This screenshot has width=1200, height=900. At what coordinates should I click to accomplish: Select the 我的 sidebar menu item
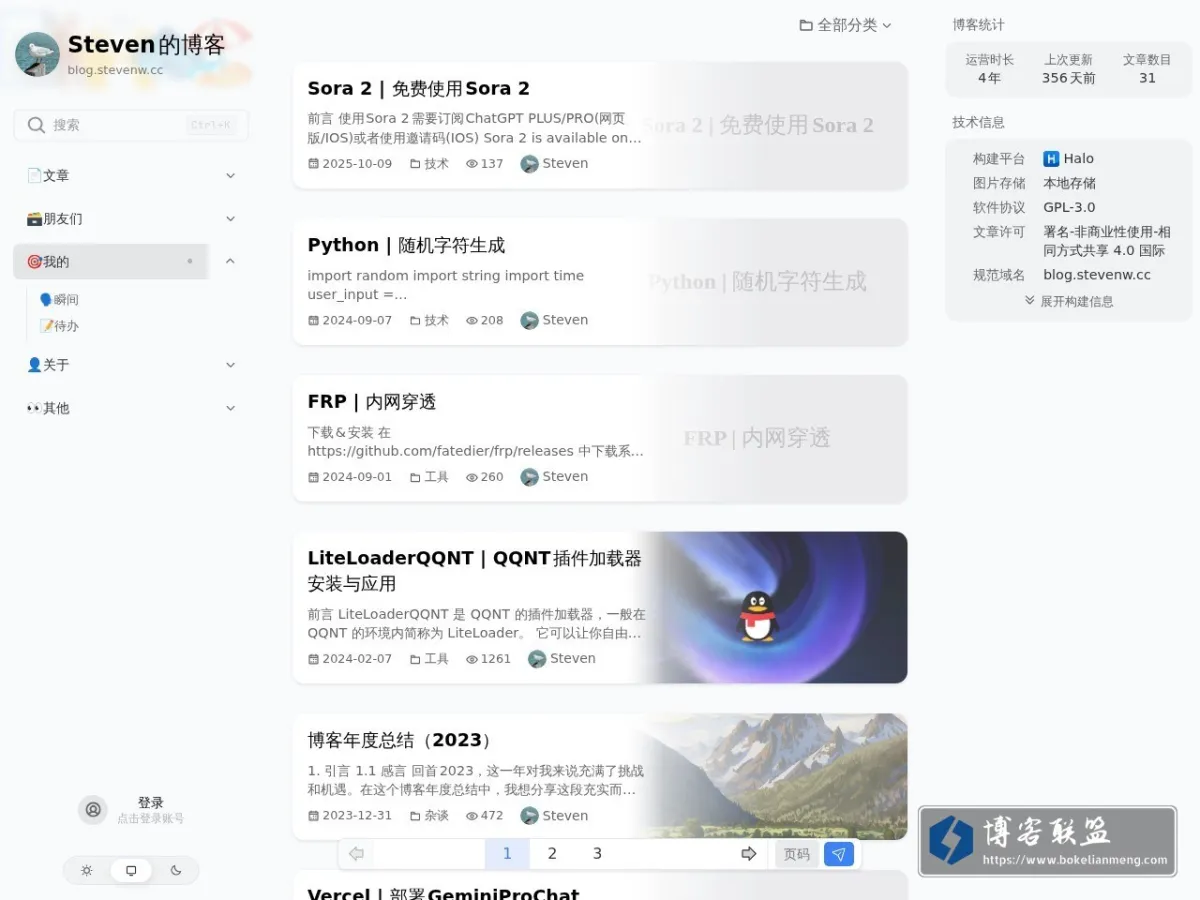pyautogui.click(x=111, y=261)
